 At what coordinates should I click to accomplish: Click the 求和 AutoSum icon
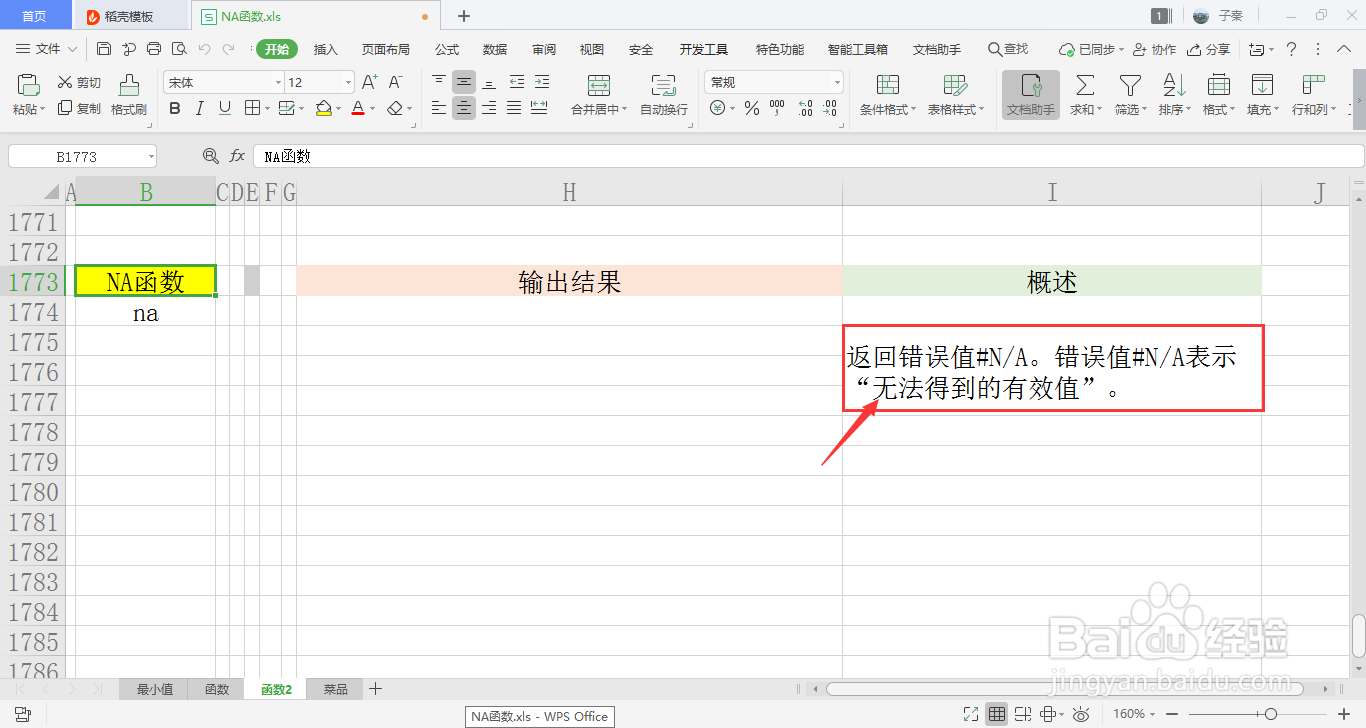point(1083,95)
